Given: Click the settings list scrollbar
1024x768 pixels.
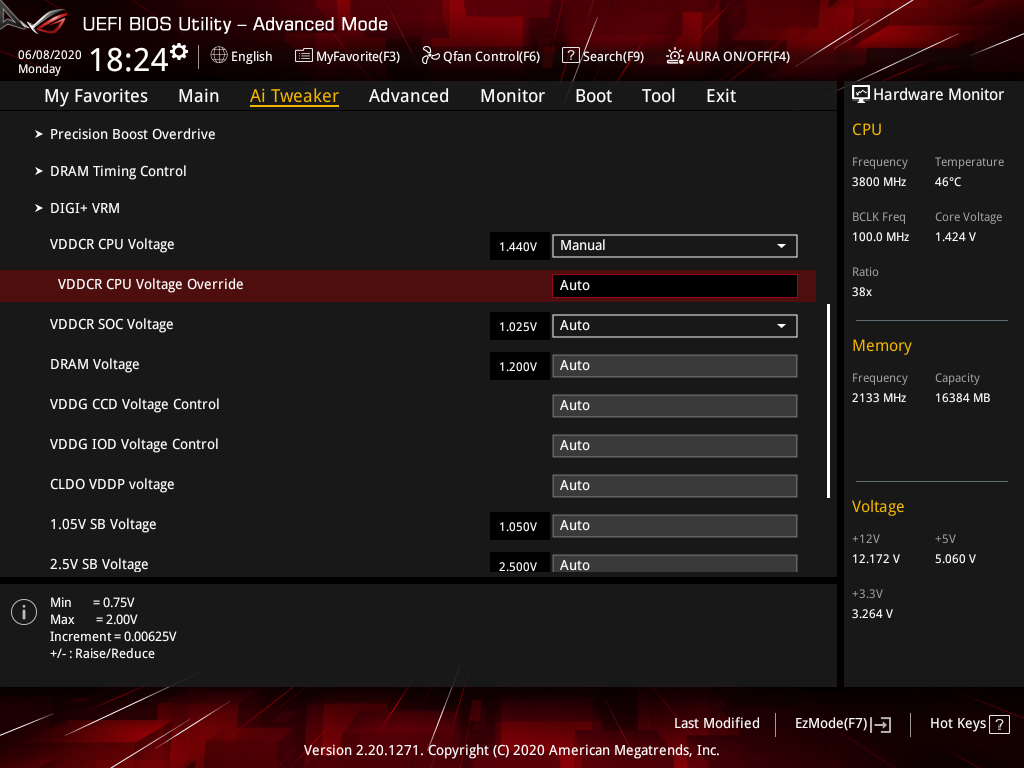Looking at the screenshot, I should pos(828,401).
